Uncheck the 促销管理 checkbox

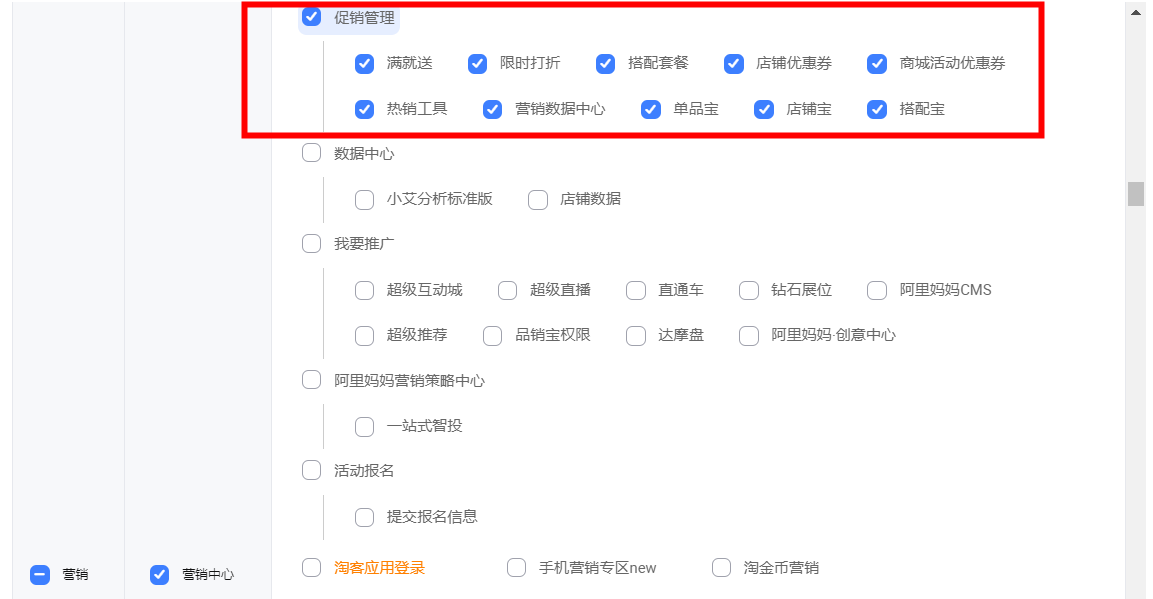pos(312,17)
